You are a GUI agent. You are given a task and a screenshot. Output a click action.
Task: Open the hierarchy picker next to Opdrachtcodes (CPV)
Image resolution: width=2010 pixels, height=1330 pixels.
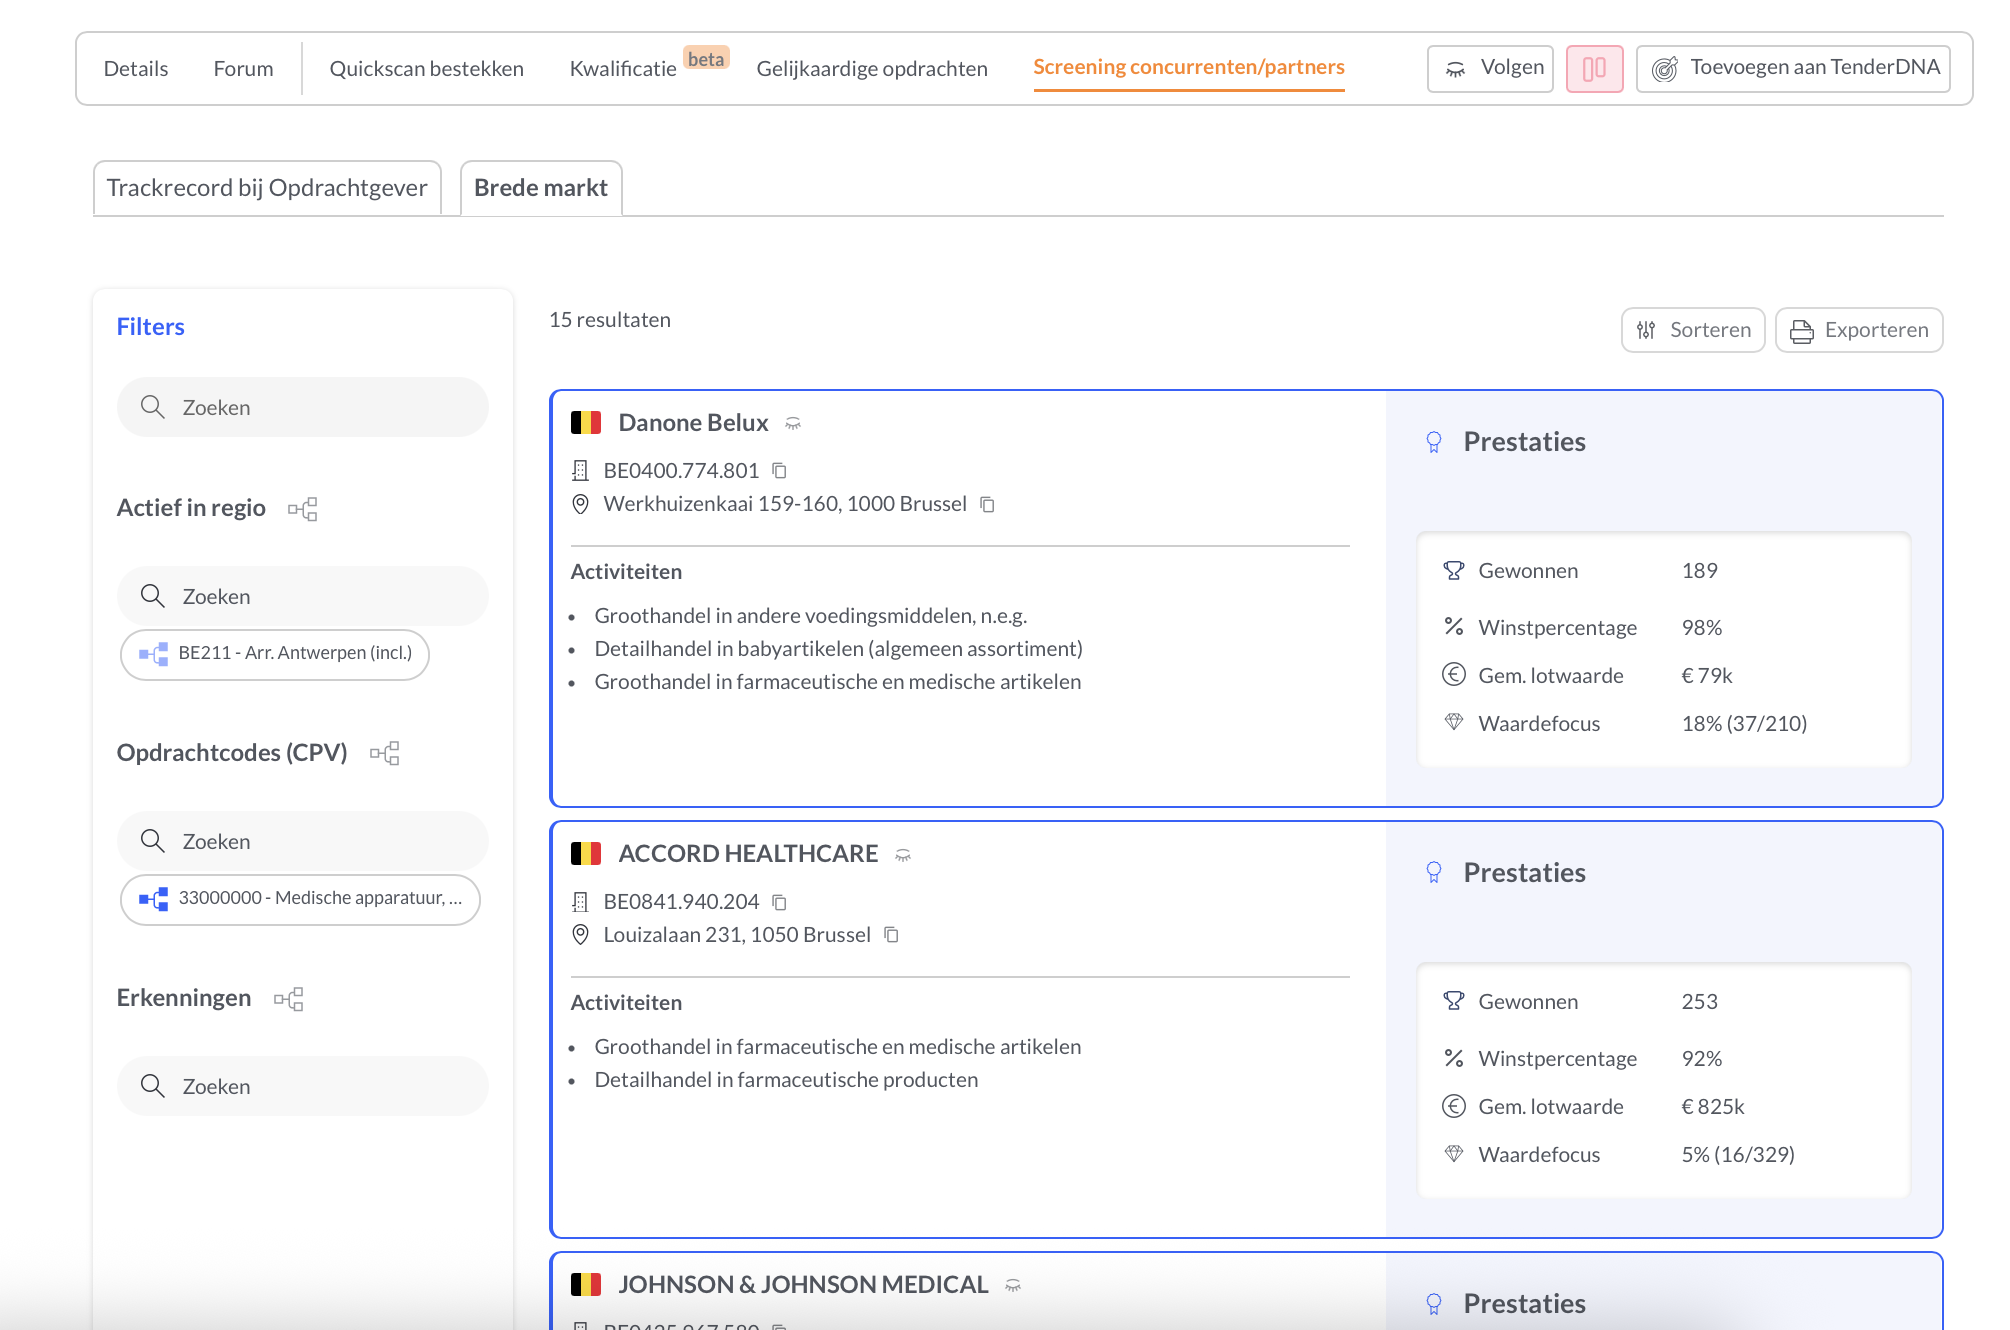(x=386, y=753)
